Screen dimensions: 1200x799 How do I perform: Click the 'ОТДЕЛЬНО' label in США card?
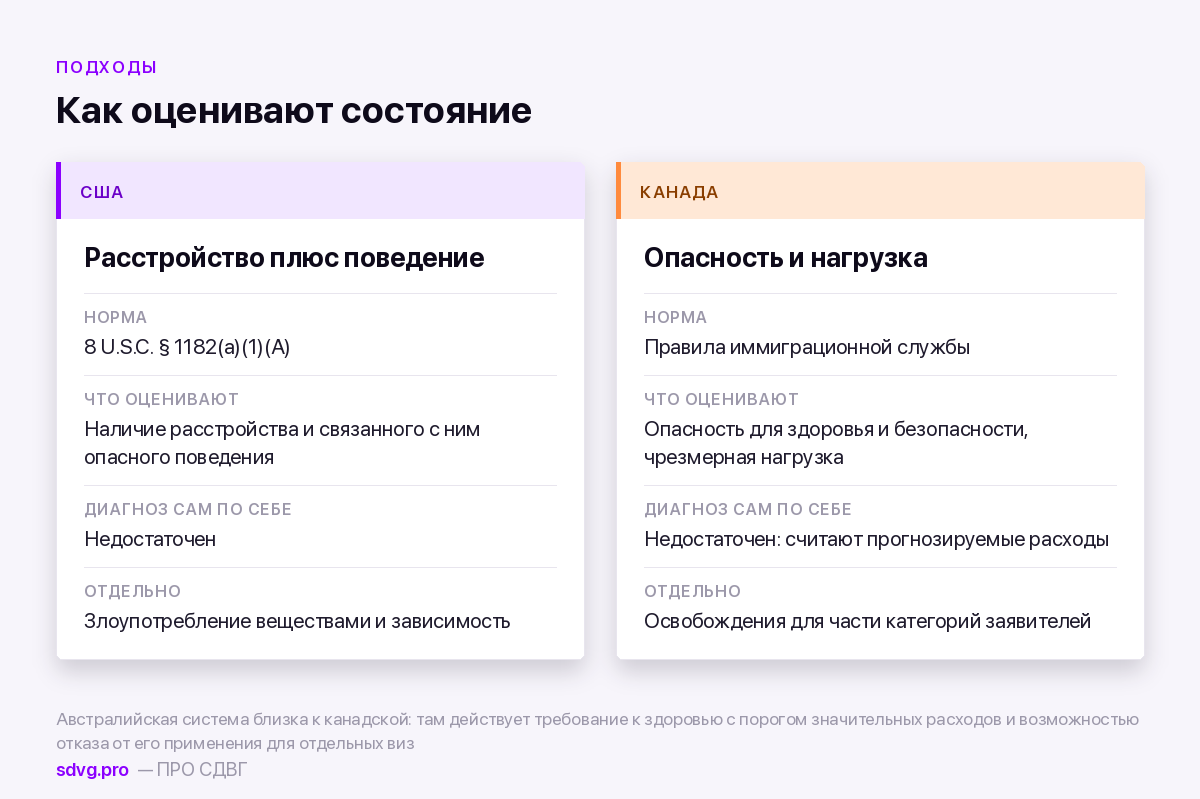click(133, 592)
